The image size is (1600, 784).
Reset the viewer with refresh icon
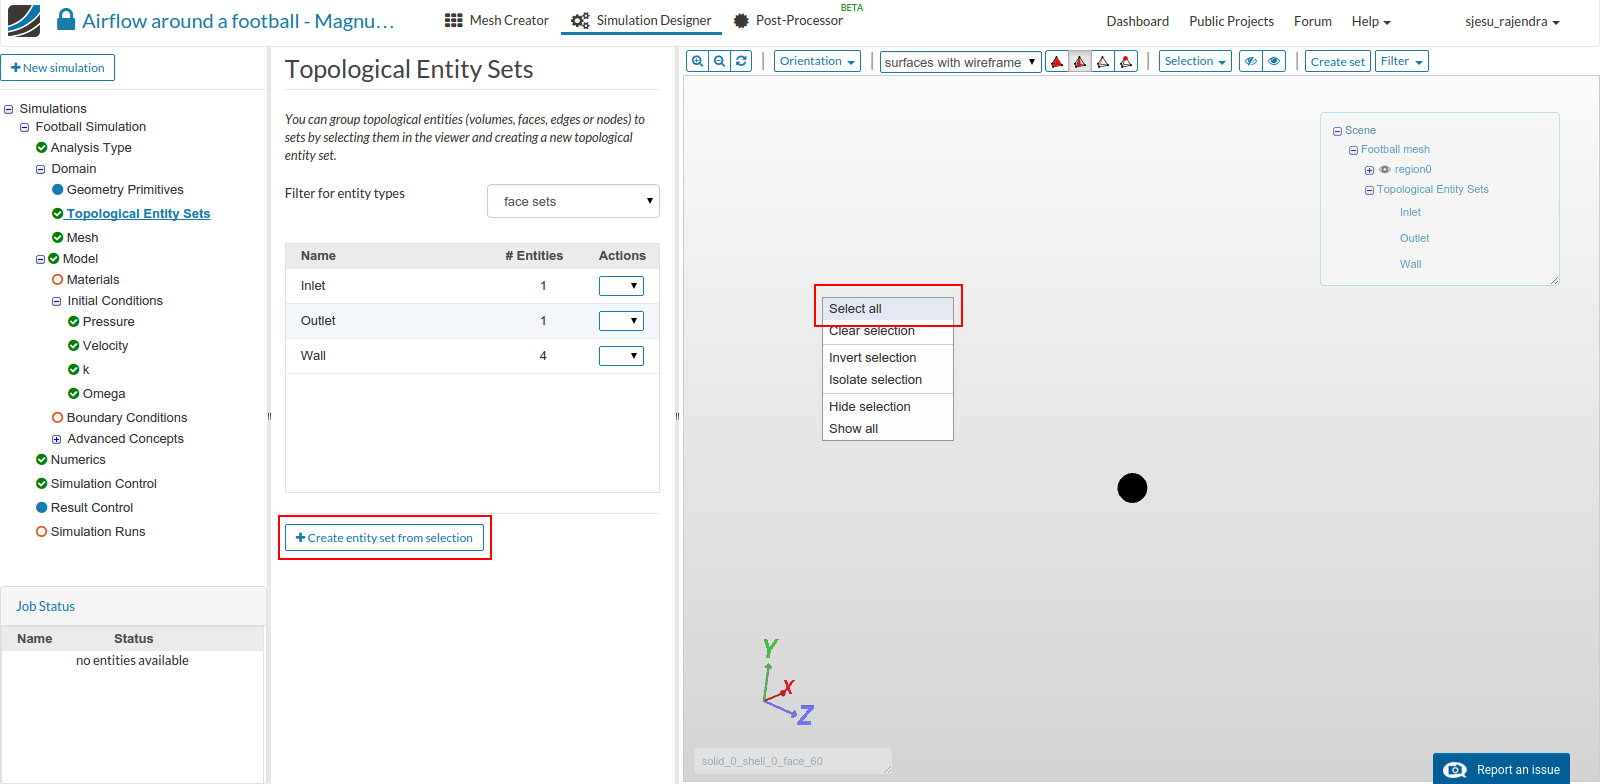tap(741, 61)
